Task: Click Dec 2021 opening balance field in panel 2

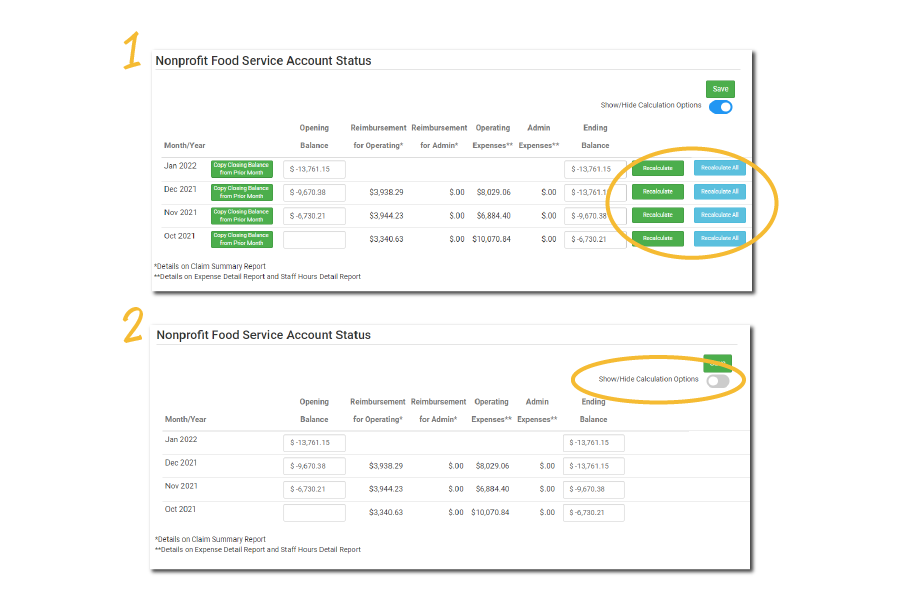Action: pyautogui.click(x=314, y=466)
